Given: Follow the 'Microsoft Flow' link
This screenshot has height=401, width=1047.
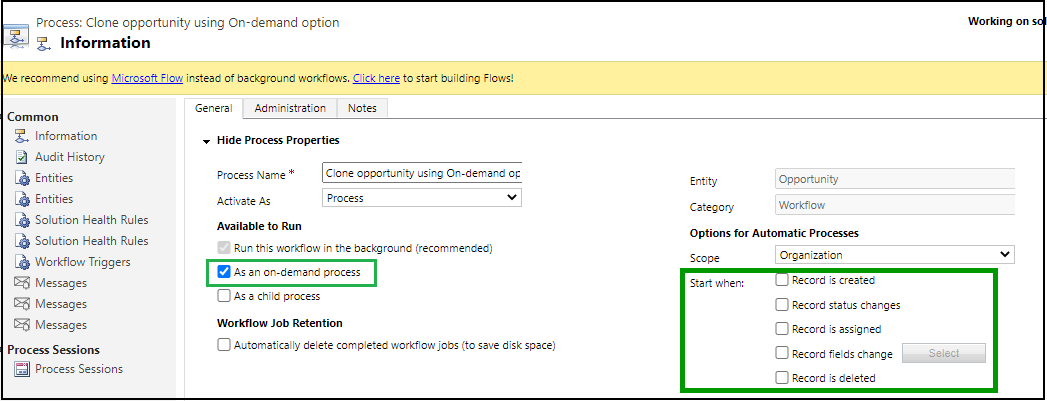Looking at the screenshot, I should 148,78.
